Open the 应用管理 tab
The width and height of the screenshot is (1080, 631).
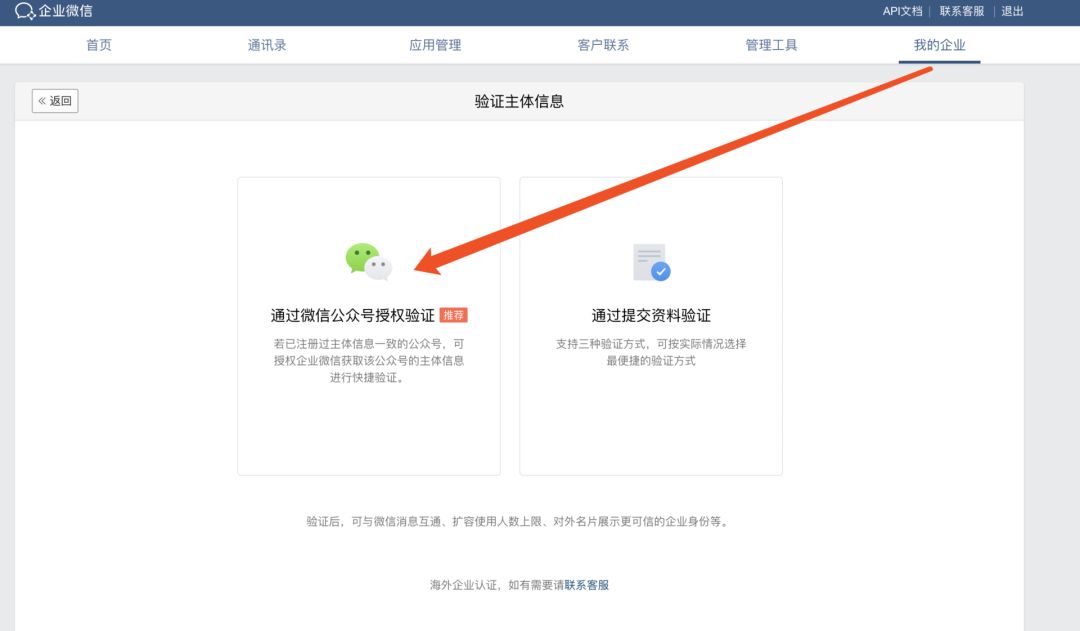[435, 45]
